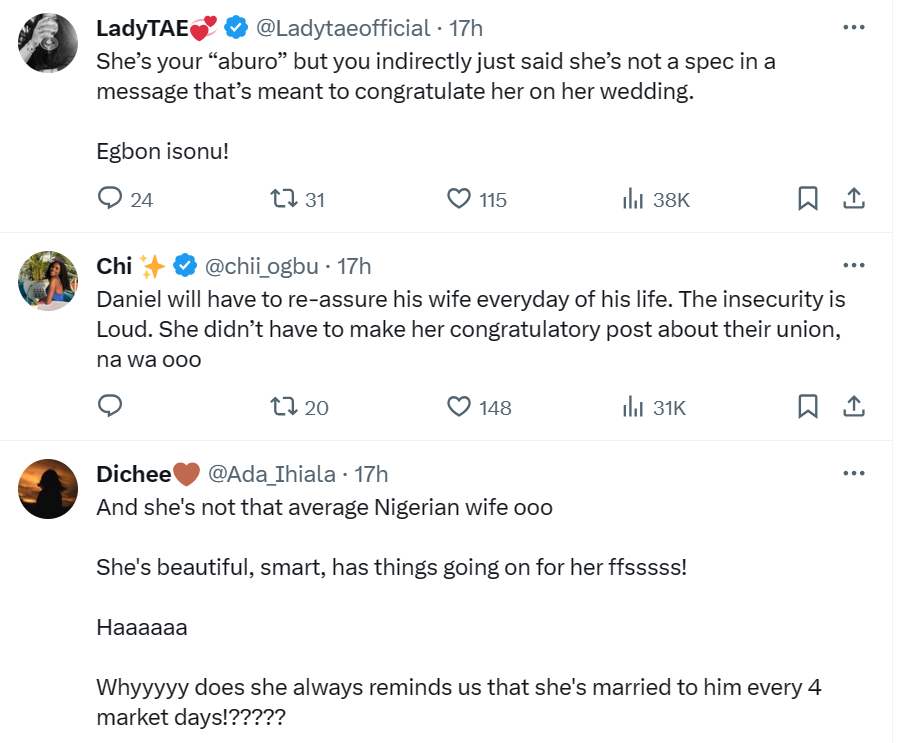Open more options for LadyTAE's tweet
Image resolution: width=907 pixels, height=743 pixels.
tap(853, 27)
